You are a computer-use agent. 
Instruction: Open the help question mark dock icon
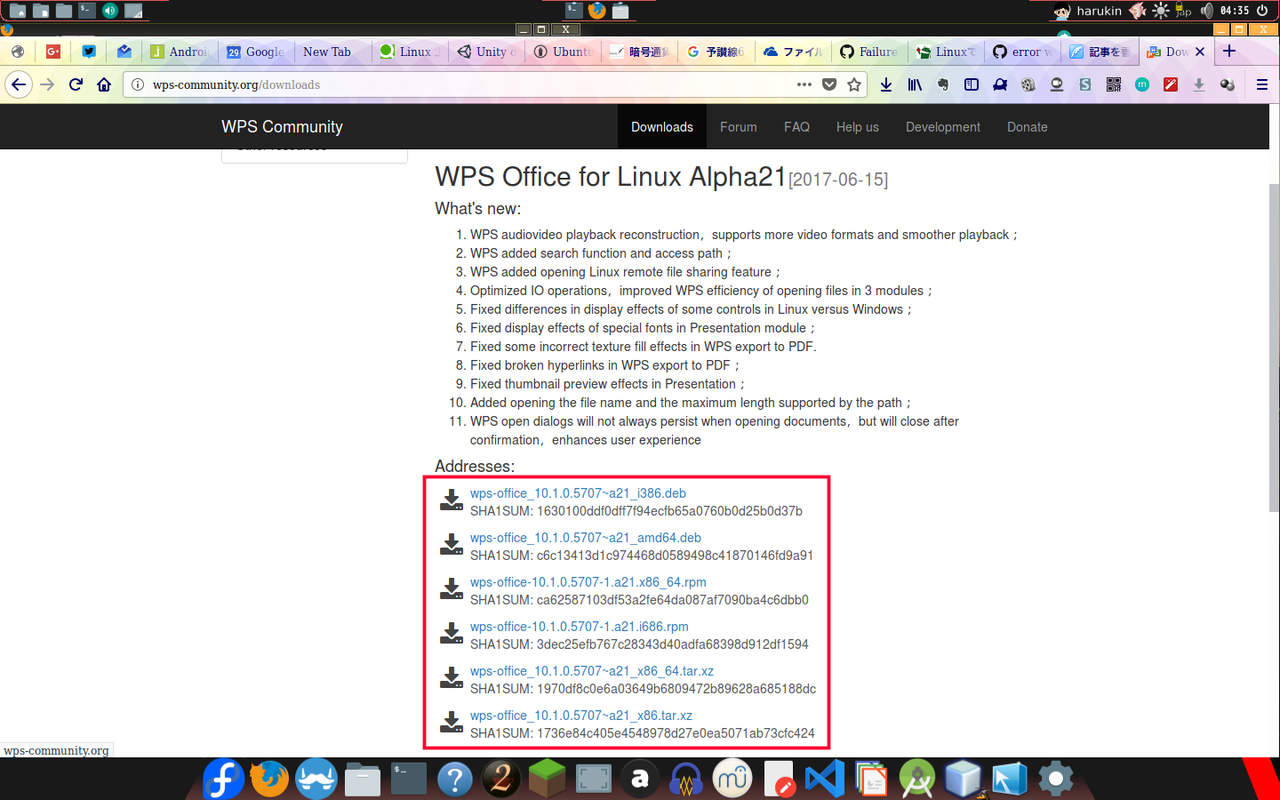[x=455, y=778]
